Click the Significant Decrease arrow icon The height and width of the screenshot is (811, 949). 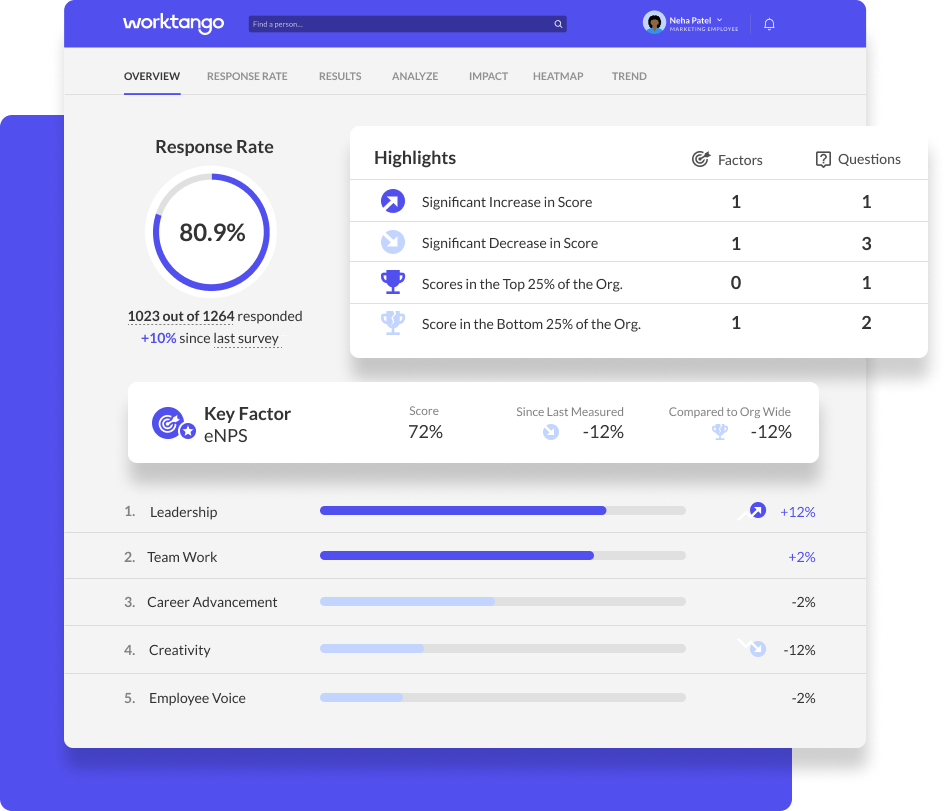(393, 242)
